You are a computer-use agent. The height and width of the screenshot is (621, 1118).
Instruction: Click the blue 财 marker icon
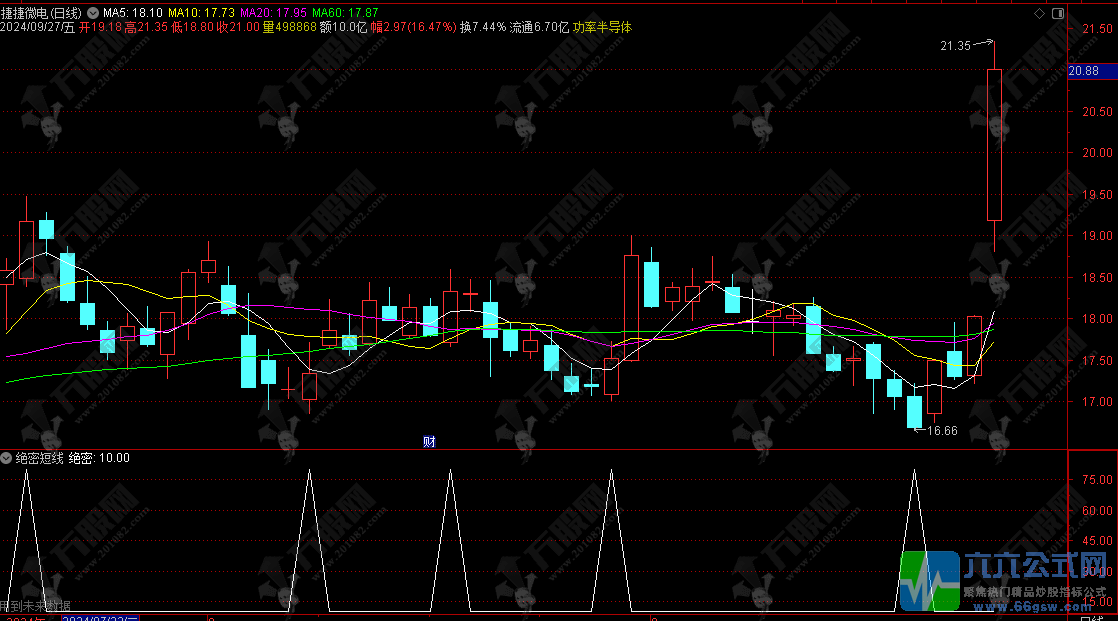pos(429,441)
